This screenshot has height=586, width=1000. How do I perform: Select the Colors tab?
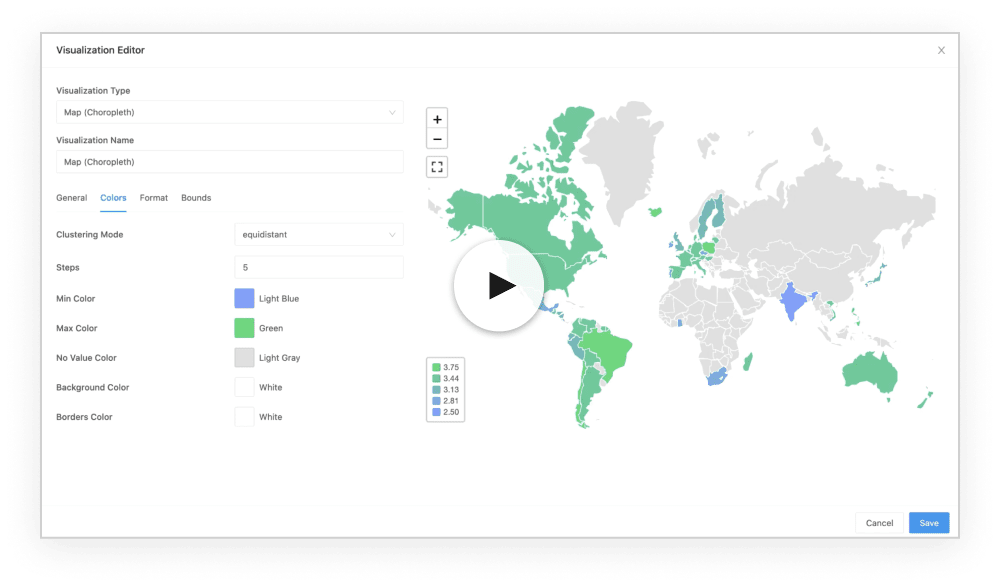(113, 198)
